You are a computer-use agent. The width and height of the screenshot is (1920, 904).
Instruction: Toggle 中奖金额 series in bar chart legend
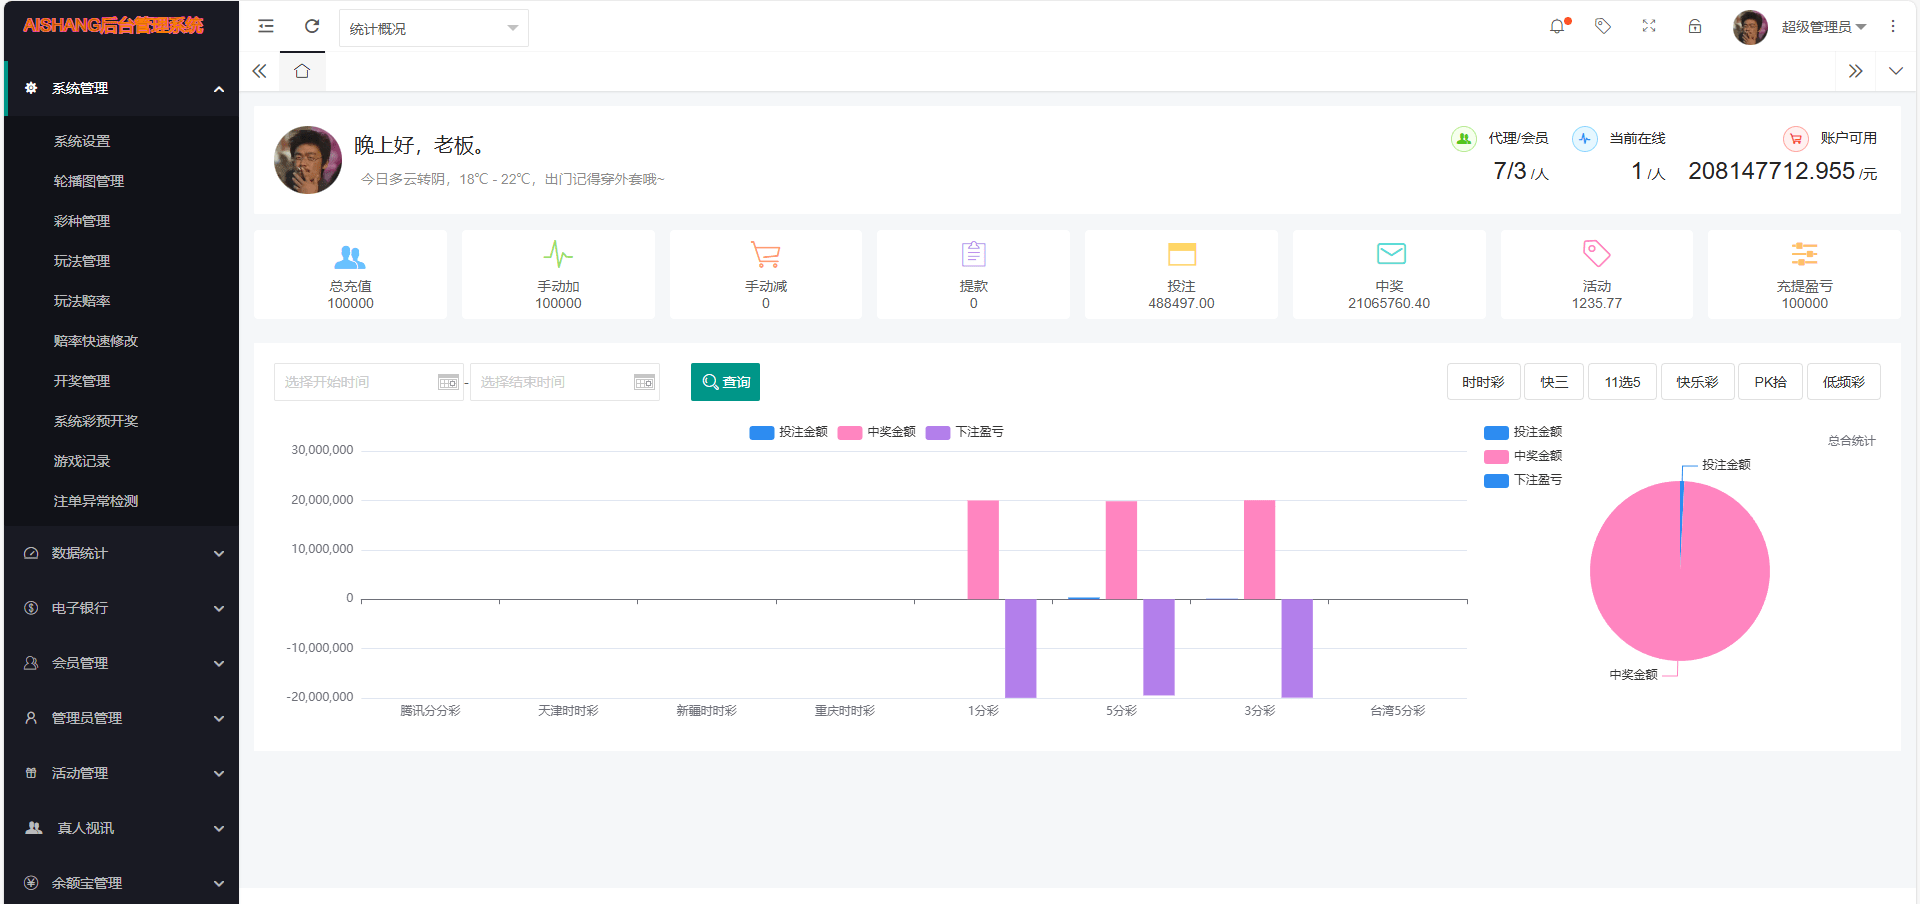coord(877,432)
